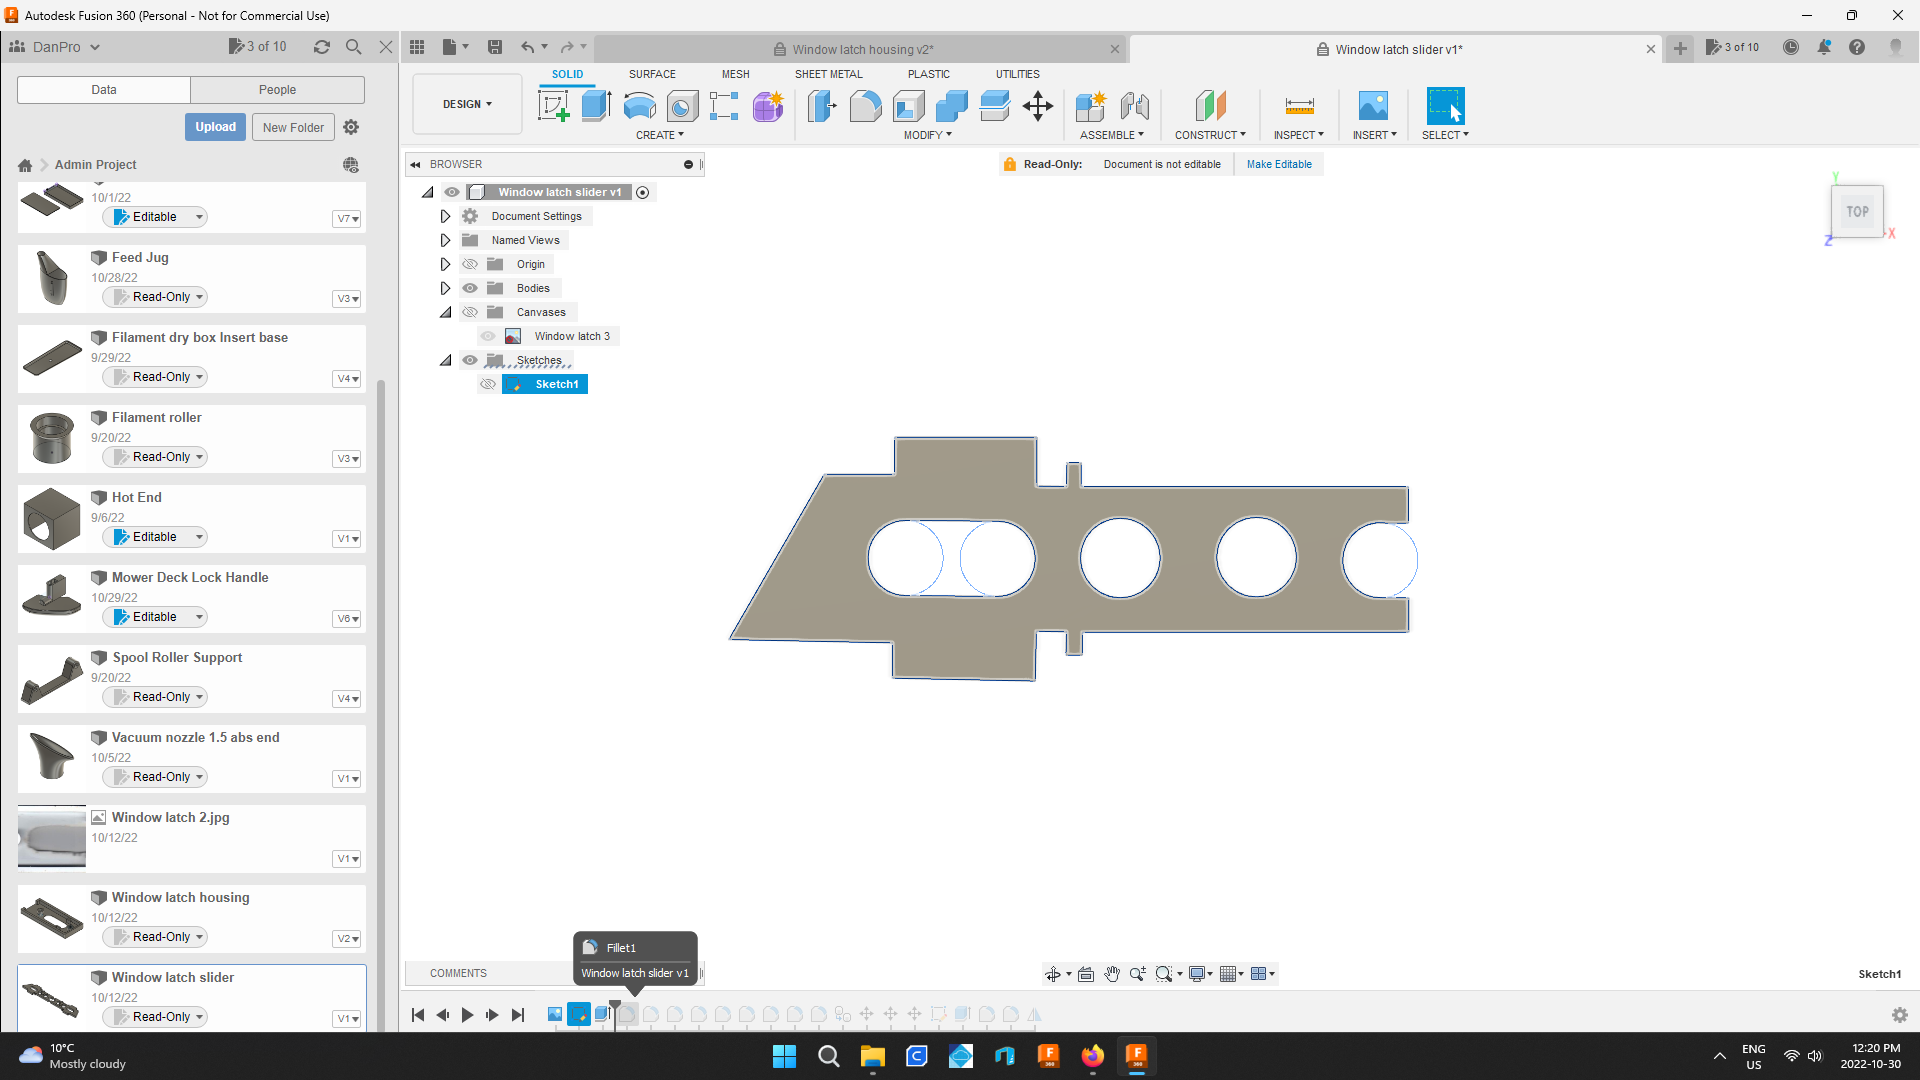Activate the Press Pull tool
Screen dimensions: 1920x1080
(821, 106)
